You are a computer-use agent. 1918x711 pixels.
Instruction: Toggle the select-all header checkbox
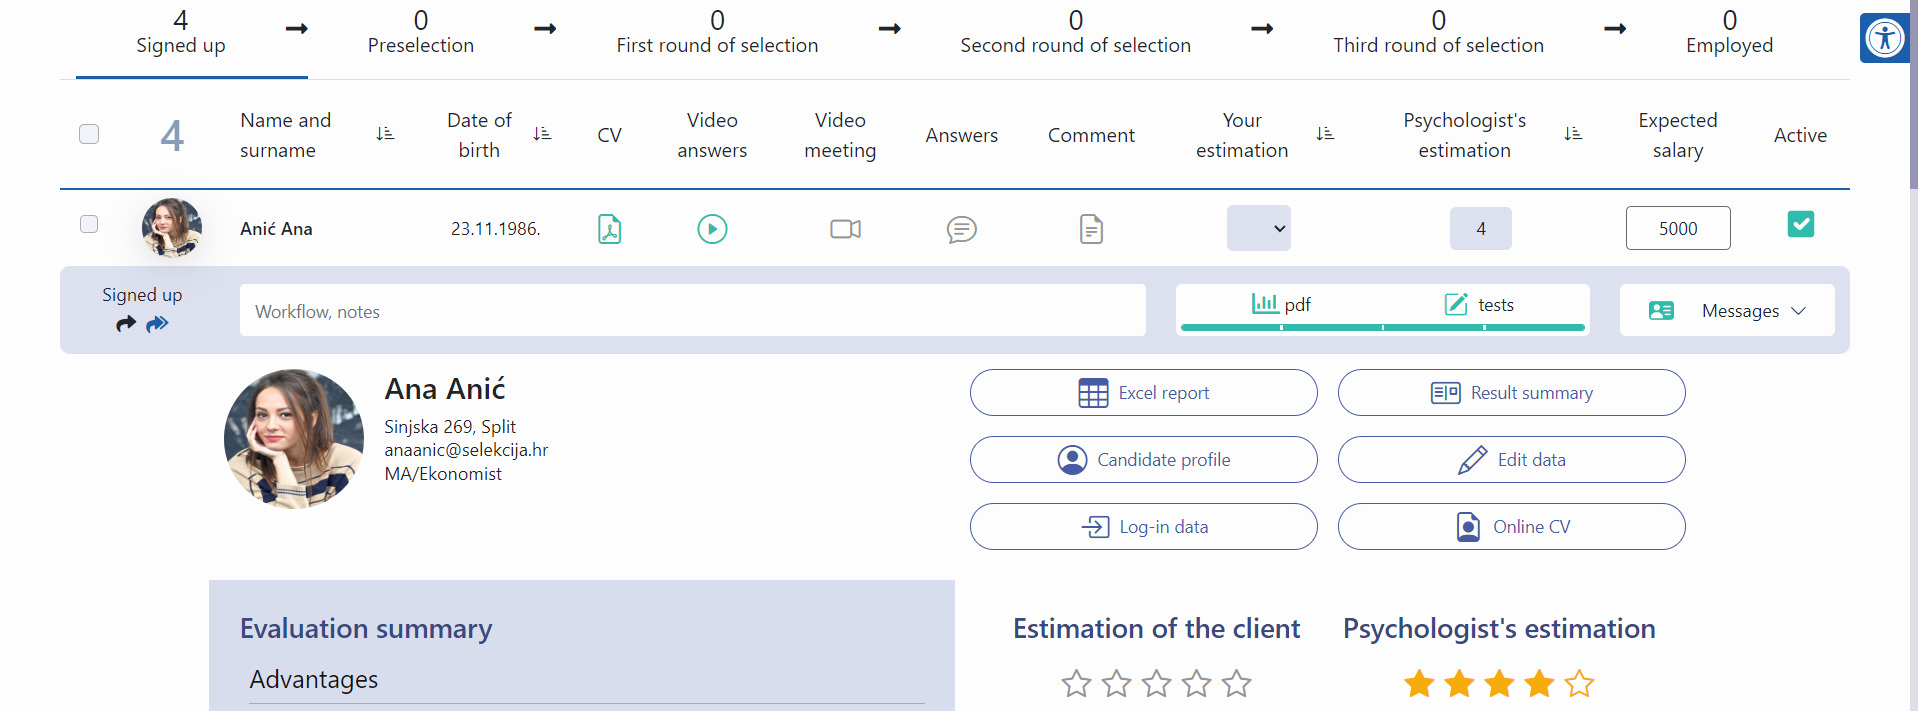coord(89,134)
